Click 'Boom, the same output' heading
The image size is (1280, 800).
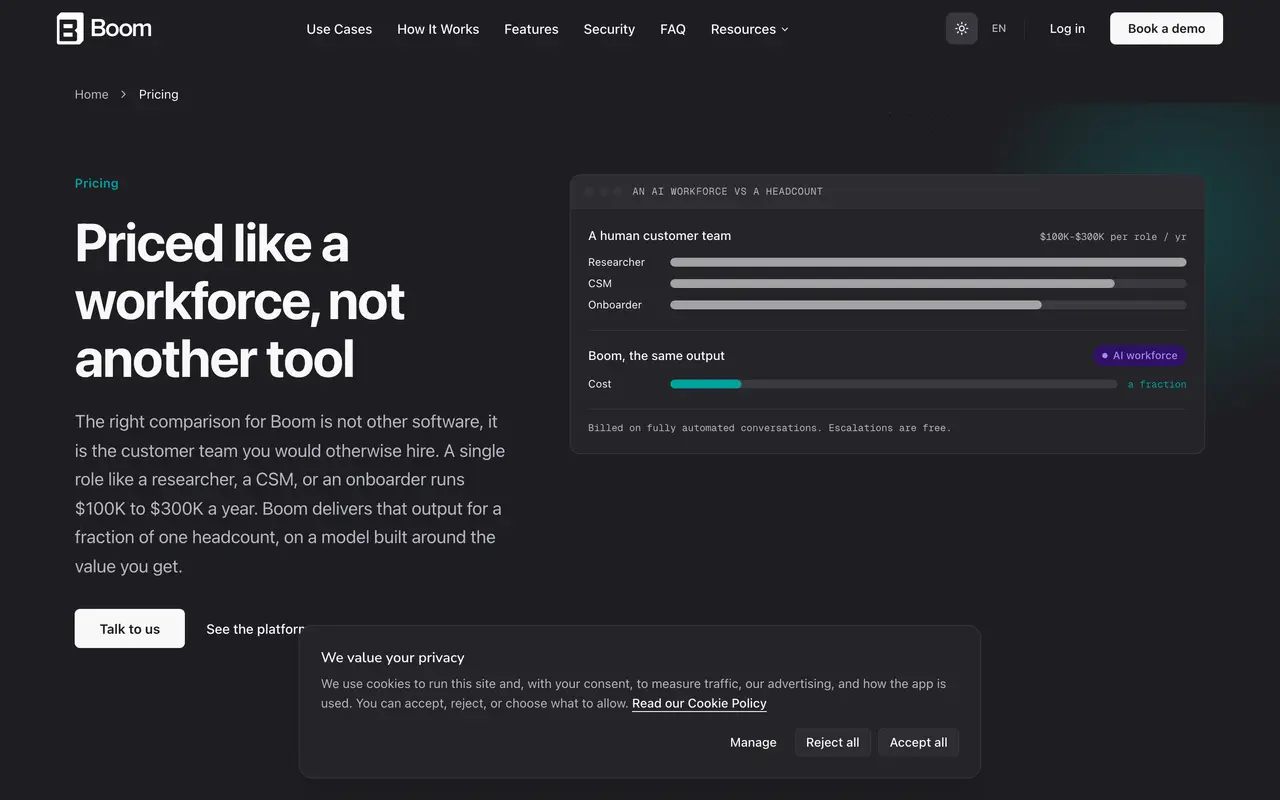[x=656, y=355]
